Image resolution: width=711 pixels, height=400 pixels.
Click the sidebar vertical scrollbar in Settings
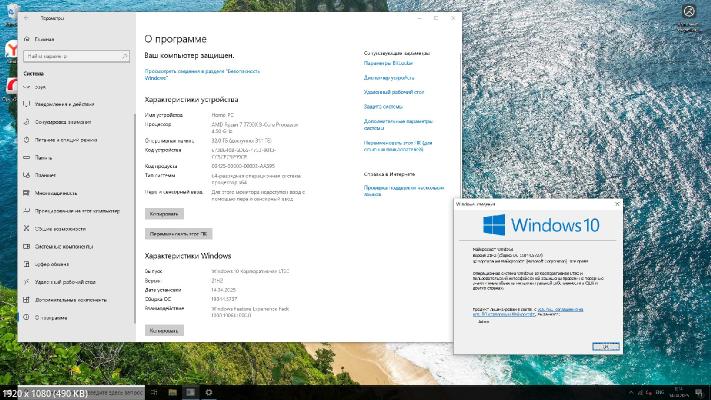coord(134,218)
